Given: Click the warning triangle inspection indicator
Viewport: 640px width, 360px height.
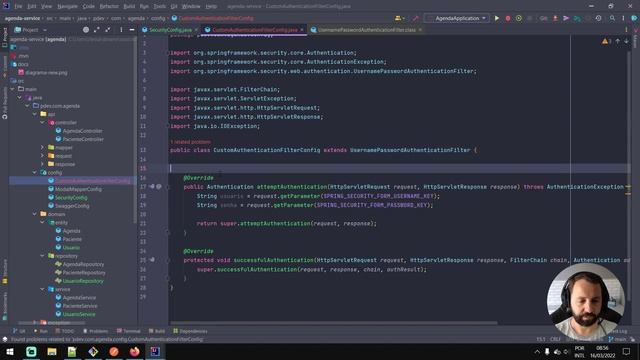Looking at the screenshot, I should click(x=606, y=41).
